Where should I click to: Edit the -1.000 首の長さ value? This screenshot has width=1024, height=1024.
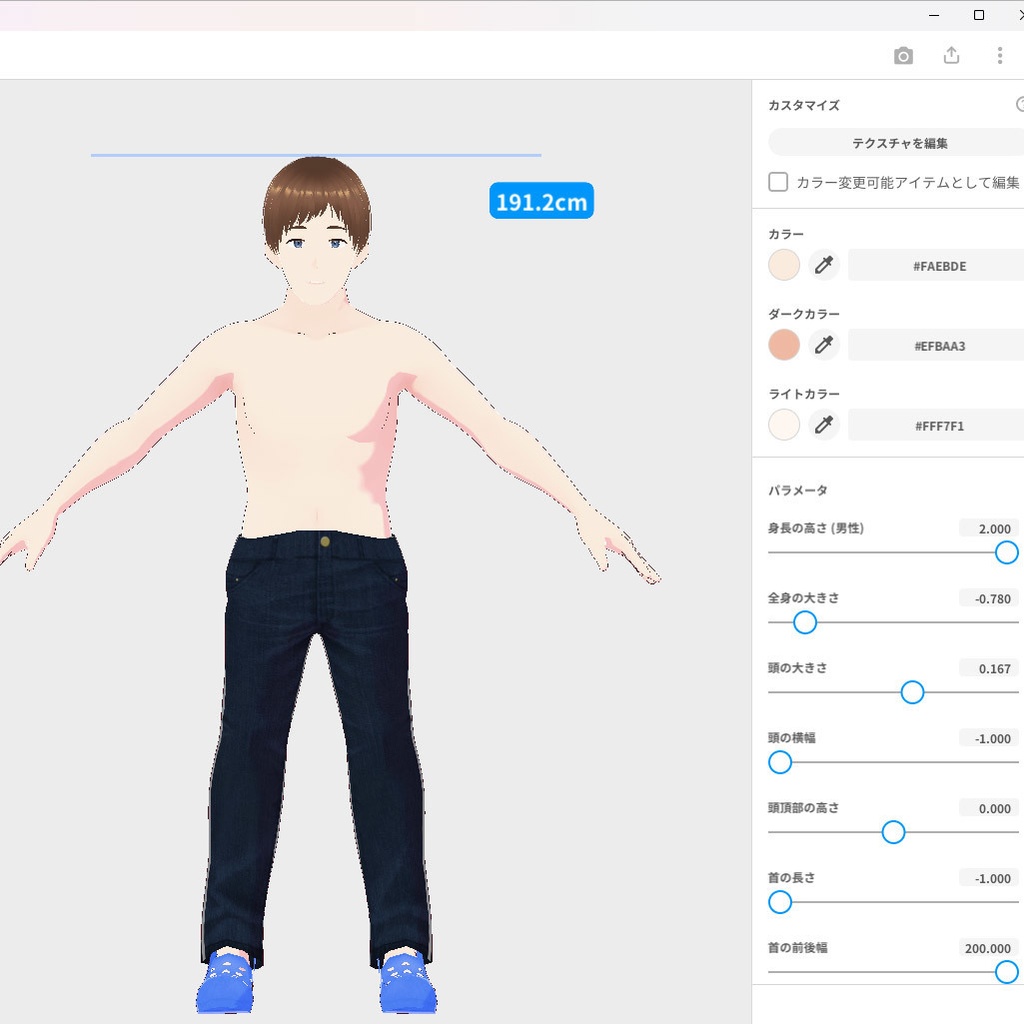[x=989, y=878]
